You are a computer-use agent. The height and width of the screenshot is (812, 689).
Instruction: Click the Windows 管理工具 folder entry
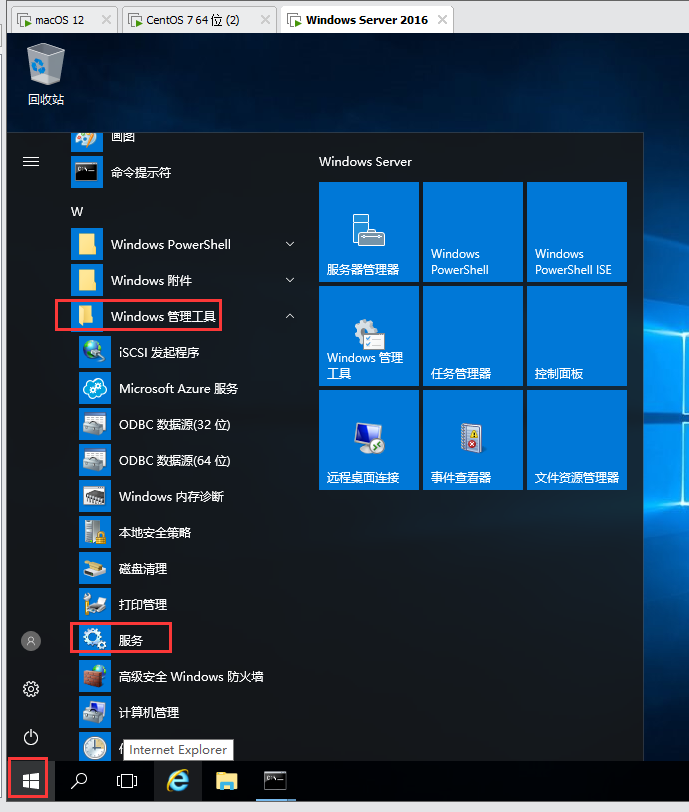(185, 316)
